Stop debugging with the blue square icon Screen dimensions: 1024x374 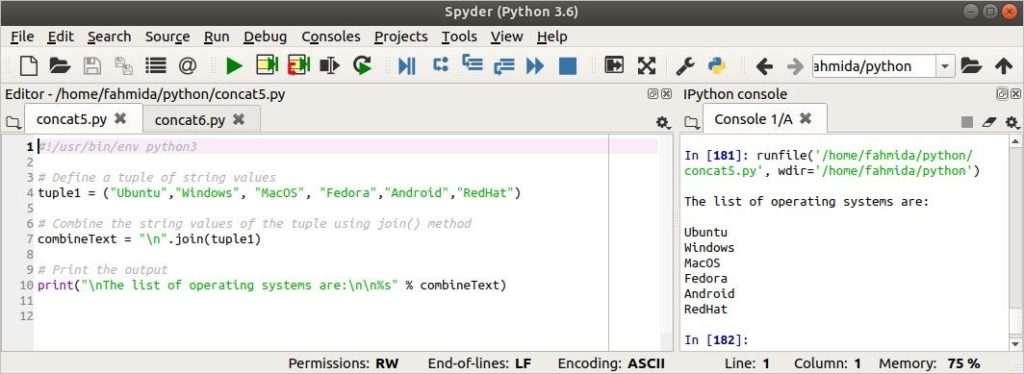pyautogui.click(x=568, y=66)
